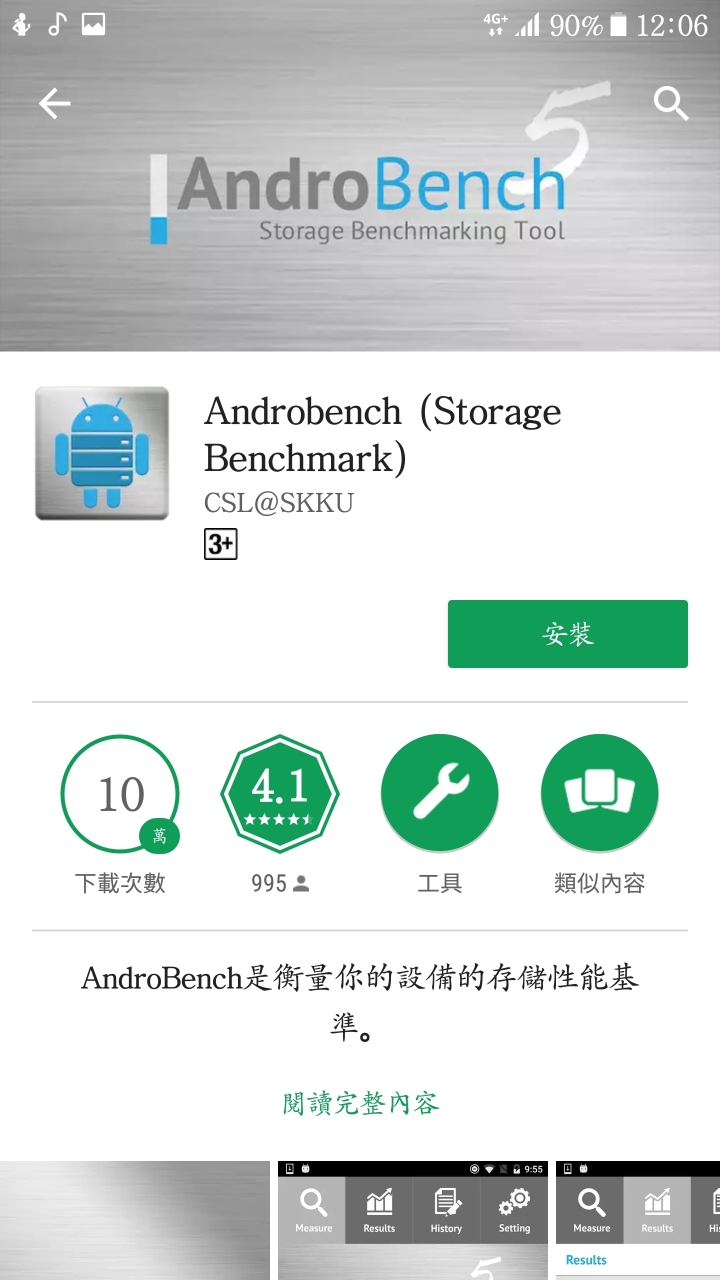Tap the battery status icon

point(619,25)
